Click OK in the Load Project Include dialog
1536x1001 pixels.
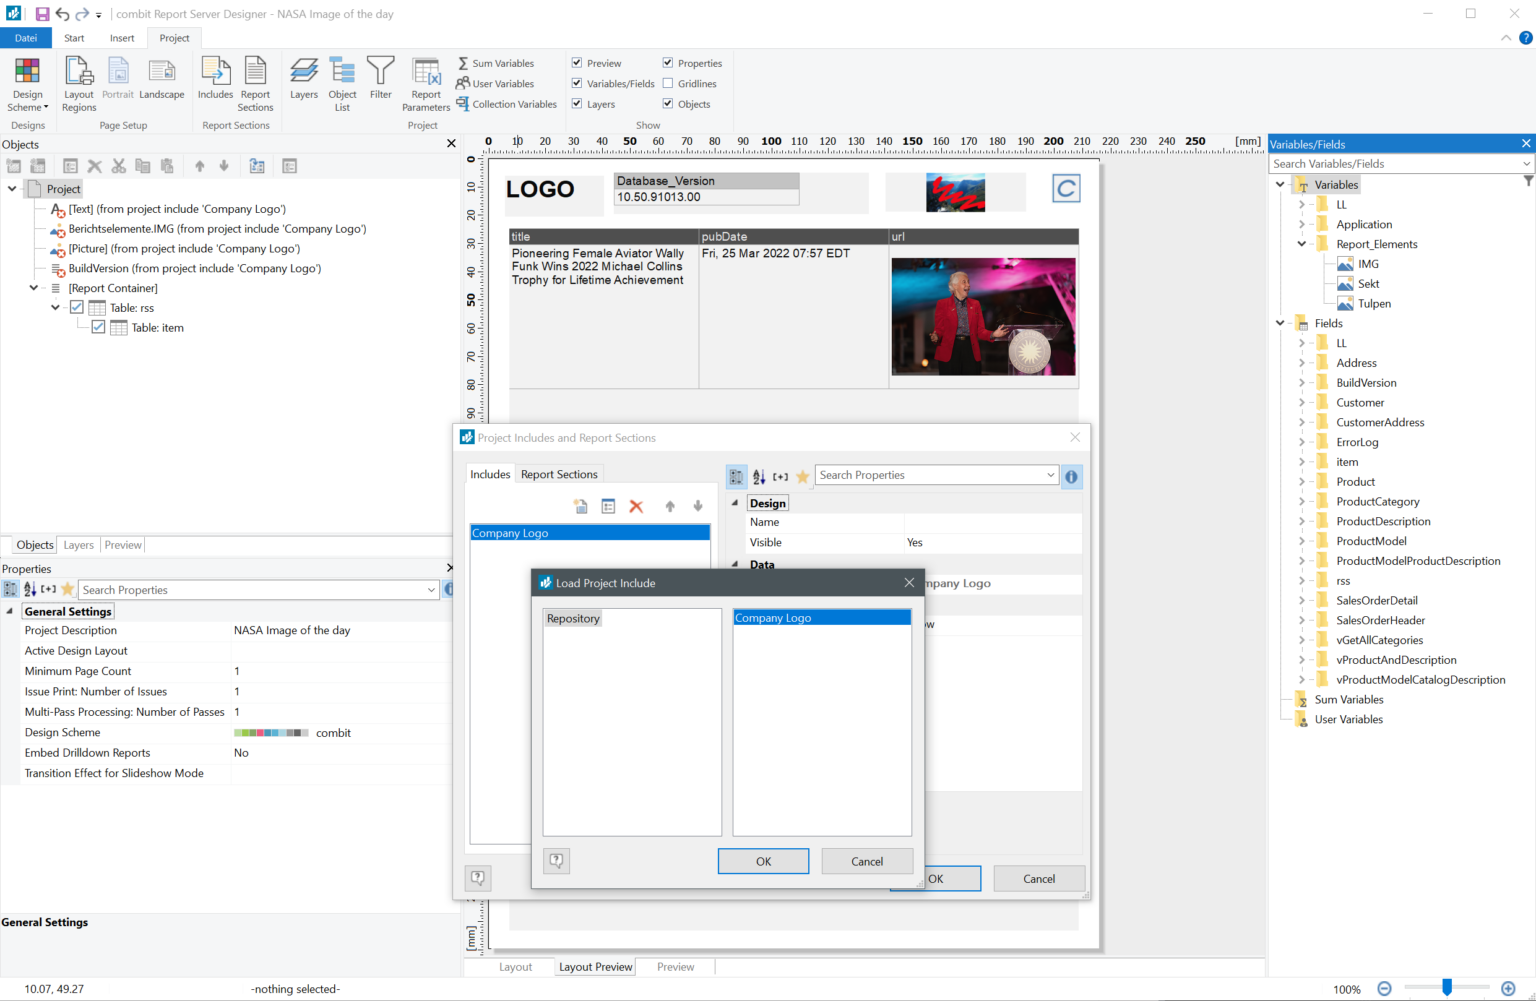[763, 861]
